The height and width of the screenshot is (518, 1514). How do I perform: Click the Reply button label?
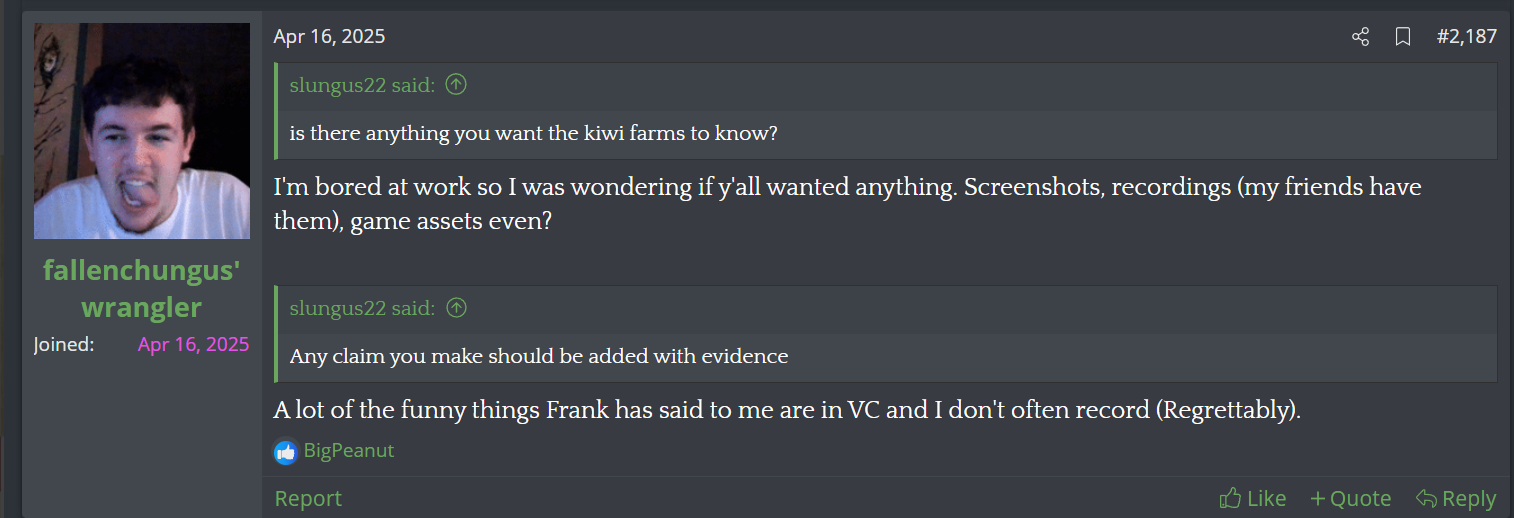[1469, 498]
